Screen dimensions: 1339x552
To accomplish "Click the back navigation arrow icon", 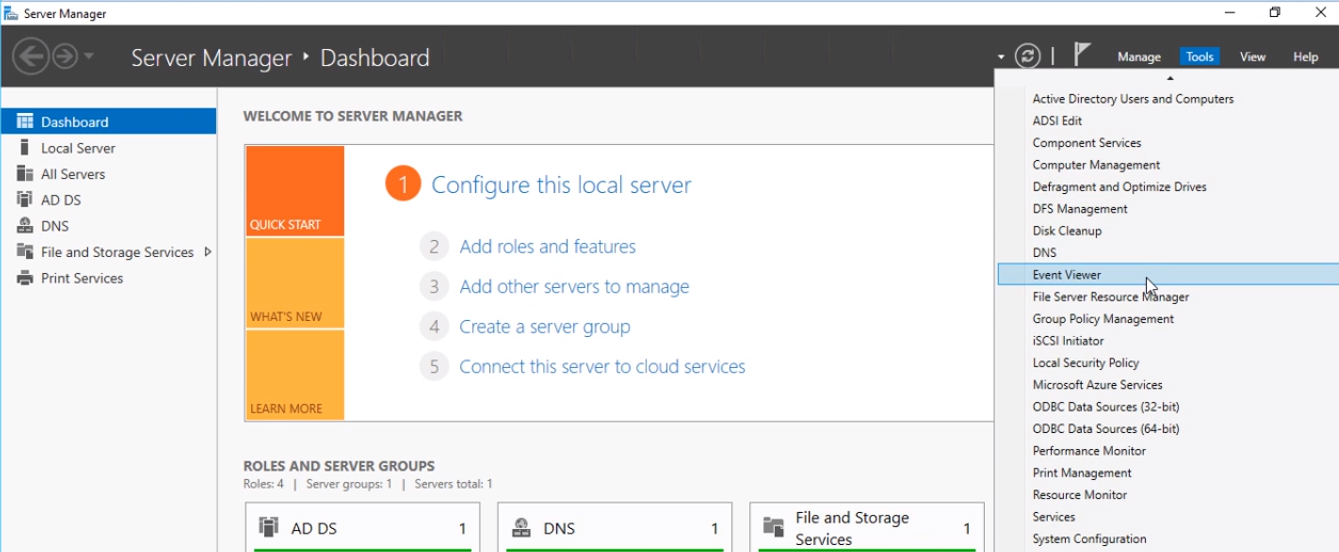I will click(30, 57).
